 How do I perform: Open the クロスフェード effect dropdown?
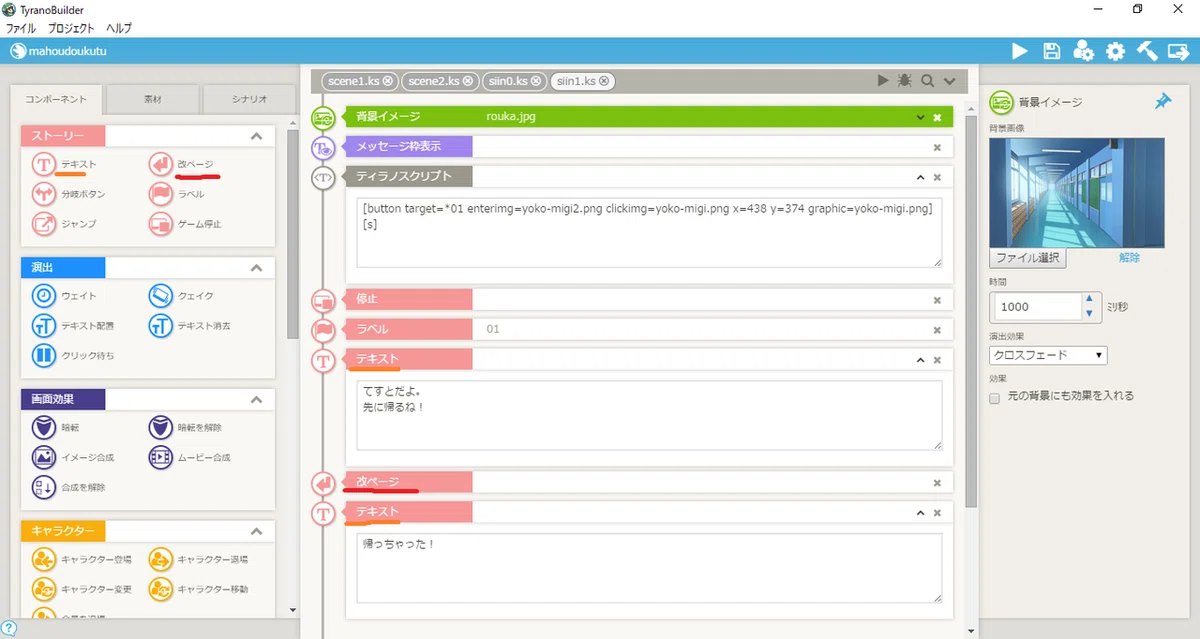pyautogui.click(x=1048, y=355)
